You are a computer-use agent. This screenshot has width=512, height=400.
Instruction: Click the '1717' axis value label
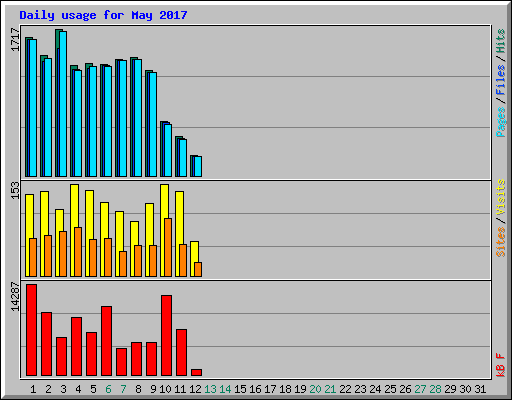[x=15, y=40]
